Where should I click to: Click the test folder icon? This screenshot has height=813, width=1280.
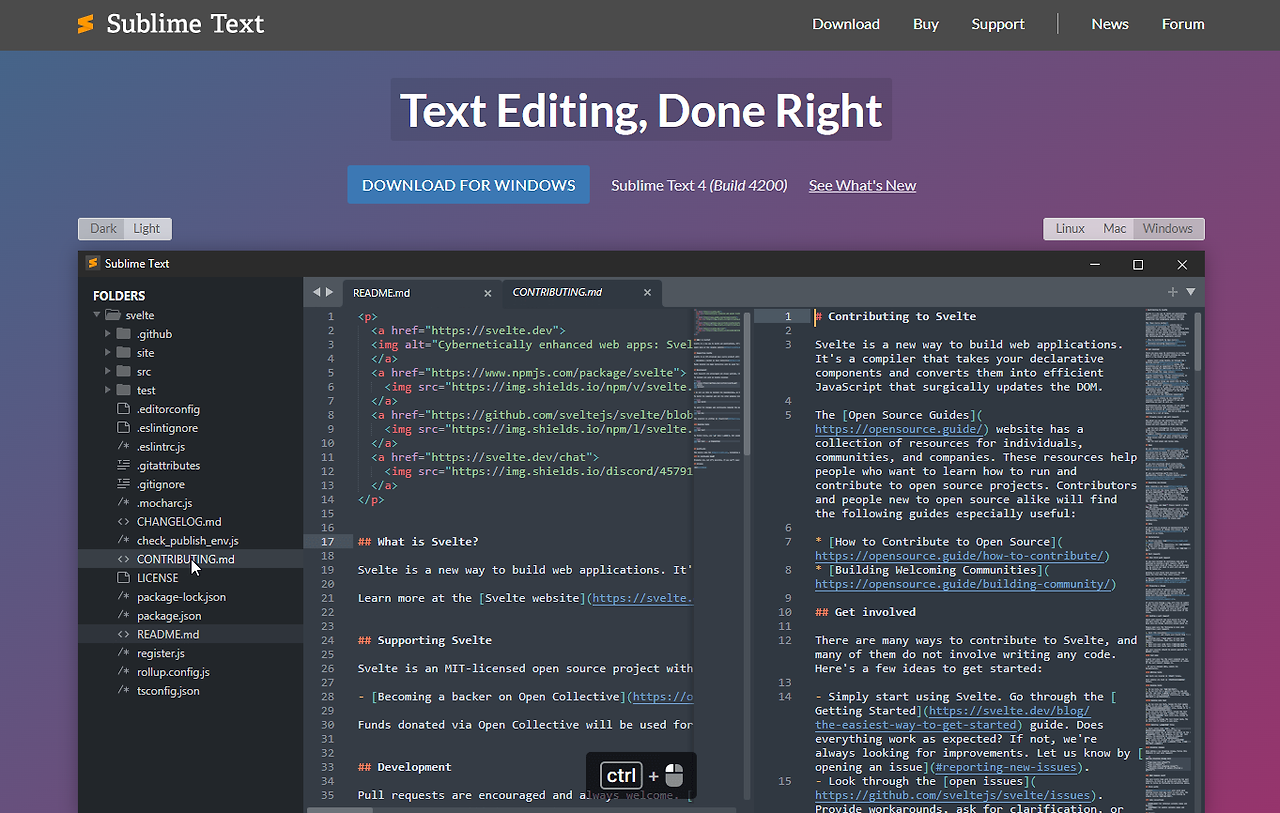[x=123, y=390]
